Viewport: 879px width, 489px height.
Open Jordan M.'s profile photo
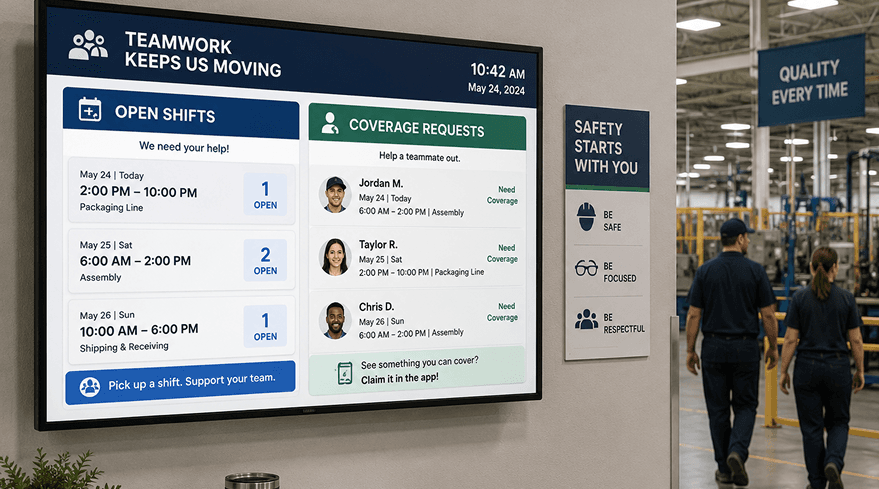(x=335, y=195)
